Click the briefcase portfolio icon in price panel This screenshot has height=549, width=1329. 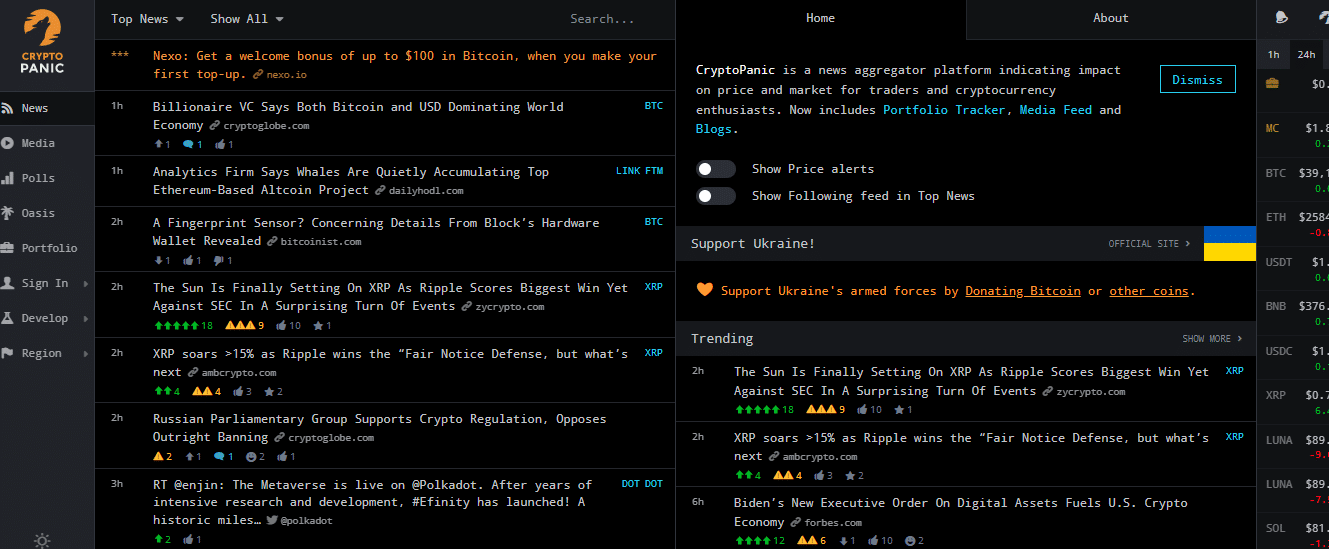tap(1272, 84)
